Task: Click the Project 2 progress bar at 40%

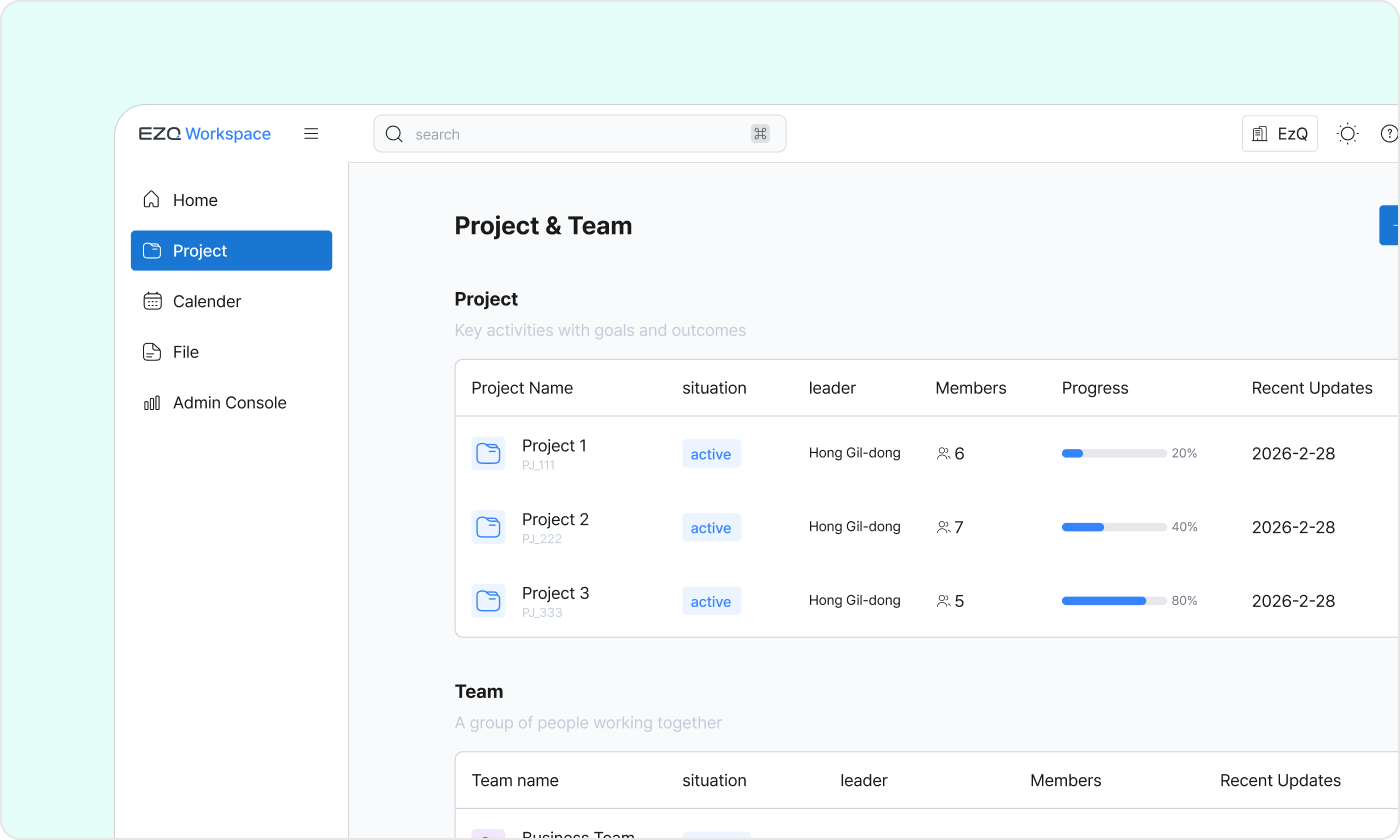Action: (1114, 527)
